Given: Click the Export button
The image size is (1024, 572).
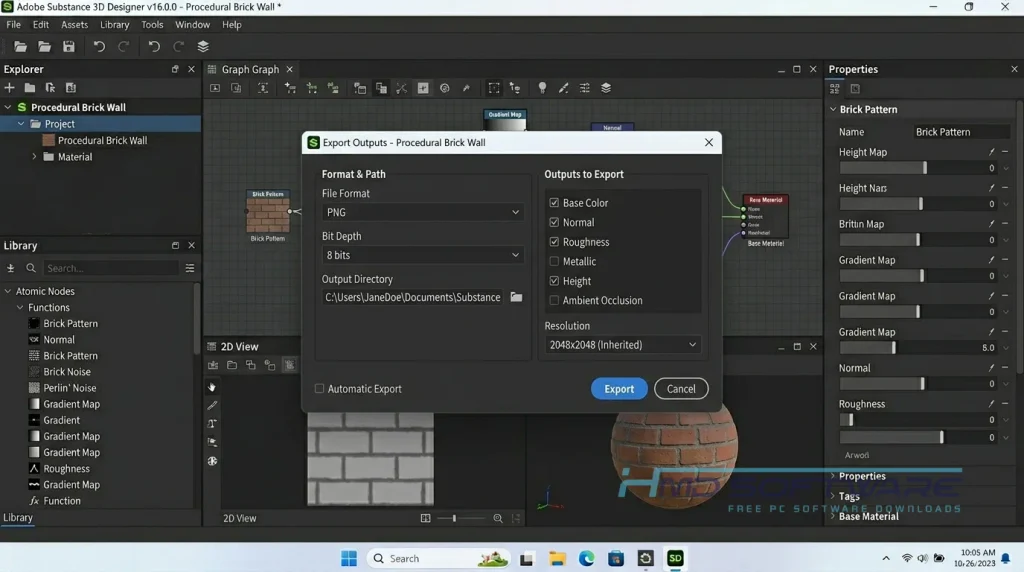Looking at the screenshot, I should pos(619,389).
